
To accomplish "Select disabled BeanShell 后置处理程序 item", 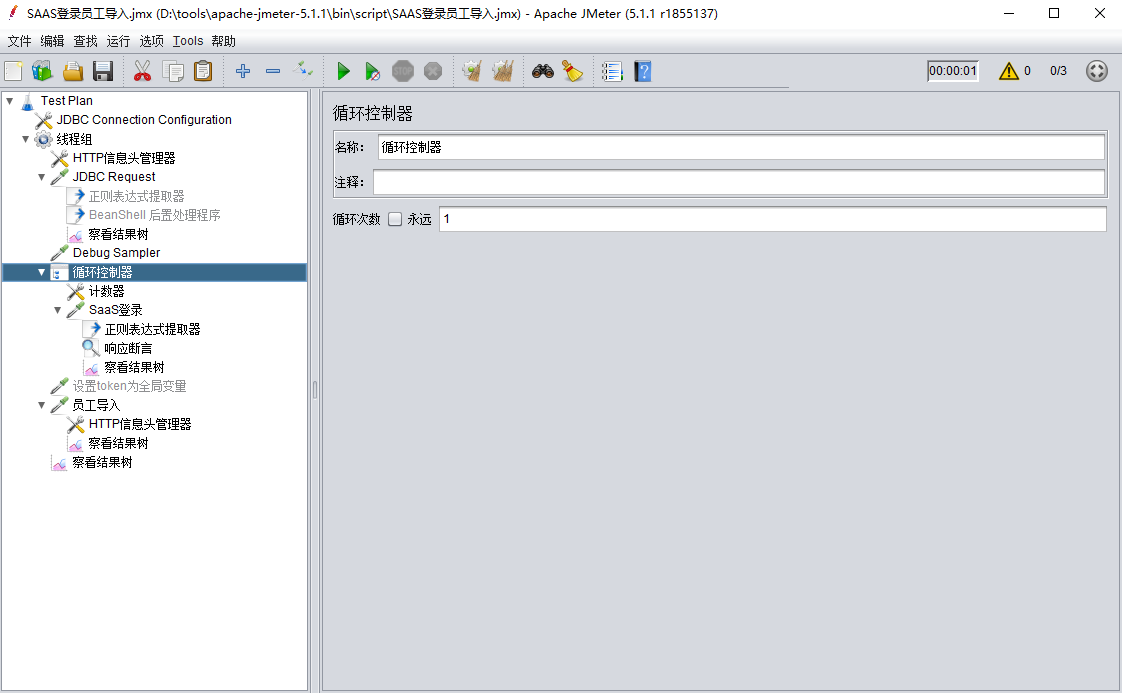I will (x=155, y=215).
